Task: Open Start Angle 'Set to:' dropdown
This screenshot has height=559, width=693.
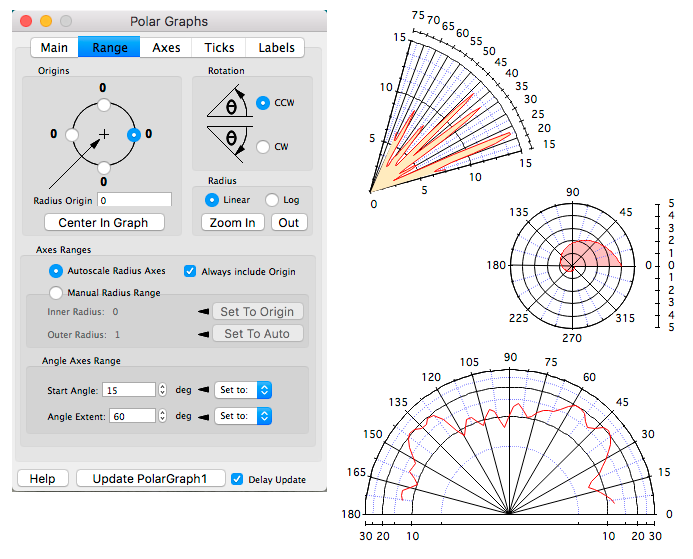Action: pyautogui.click(x=243, y=390)
